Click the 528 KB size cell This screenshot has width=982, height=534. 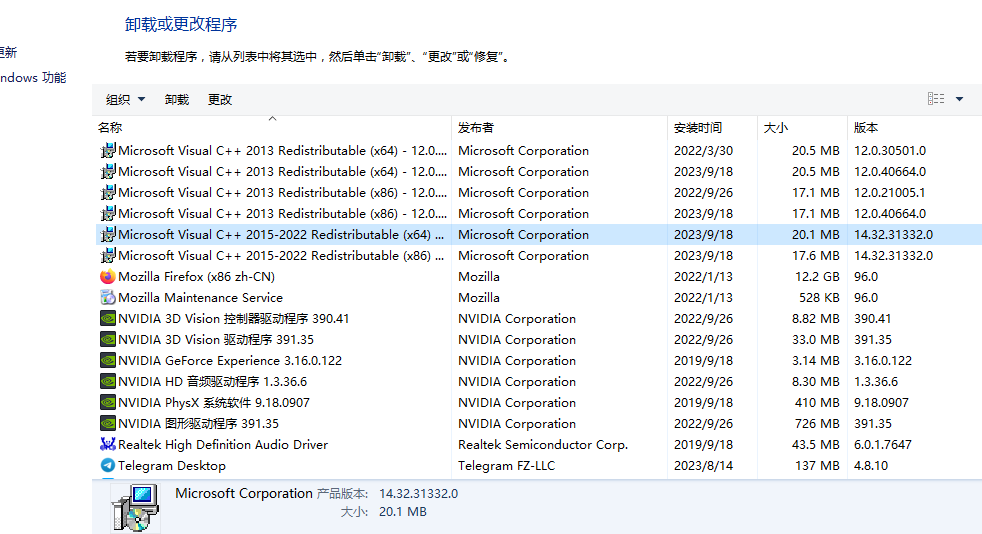(x=819, y=297)
